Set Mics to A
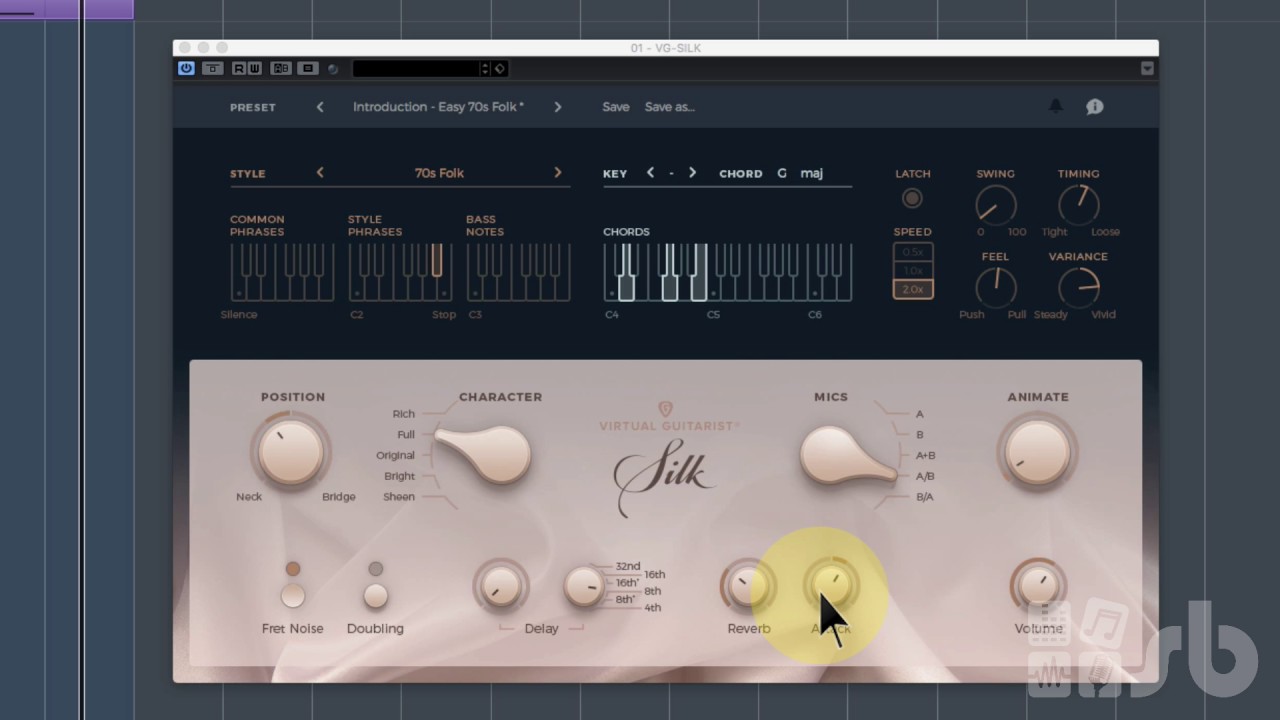 click(x=920, y=414)
